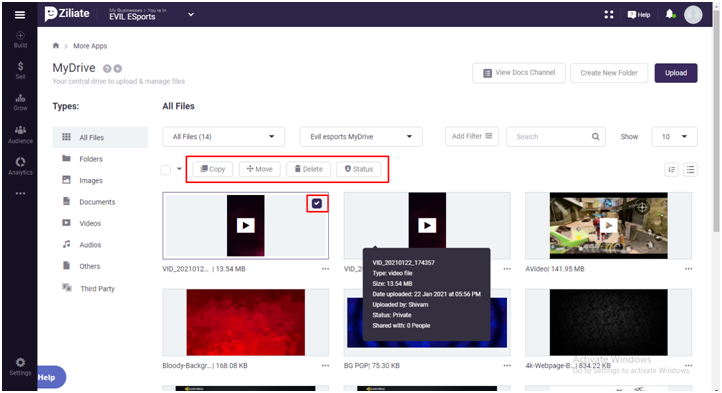Image resolution: width=722 pixels, height=393 pixels.
Task: Click the Ziliate logo
Action: coord(67,14)
